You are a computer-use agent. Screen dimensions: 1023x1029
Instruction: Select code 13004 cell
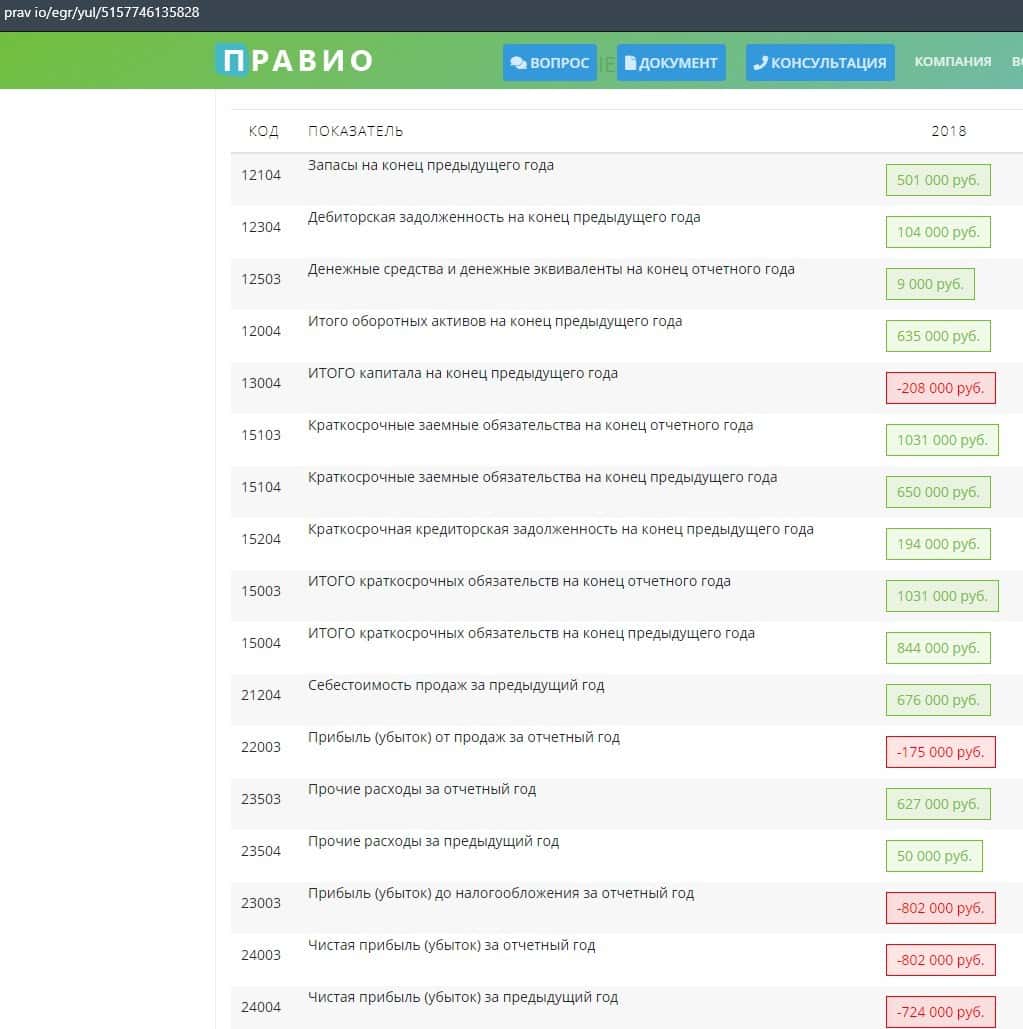pyautogui.click(x=261, y=383)
